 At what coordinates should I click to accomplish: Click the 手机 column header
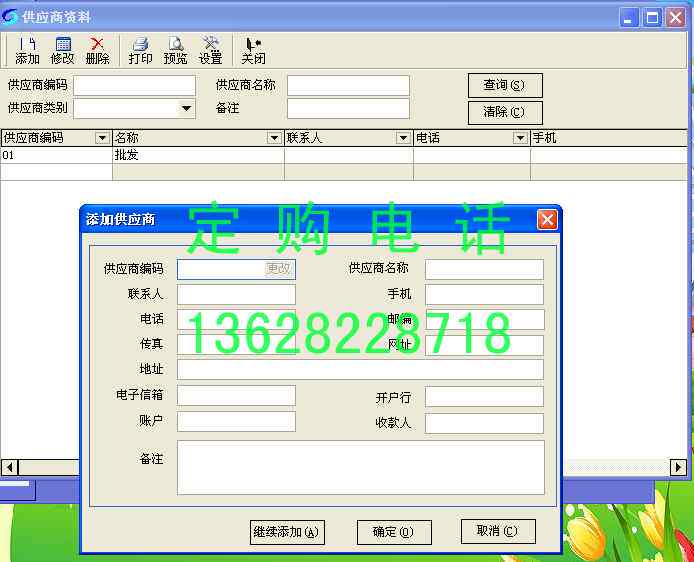tap(609, 138)
